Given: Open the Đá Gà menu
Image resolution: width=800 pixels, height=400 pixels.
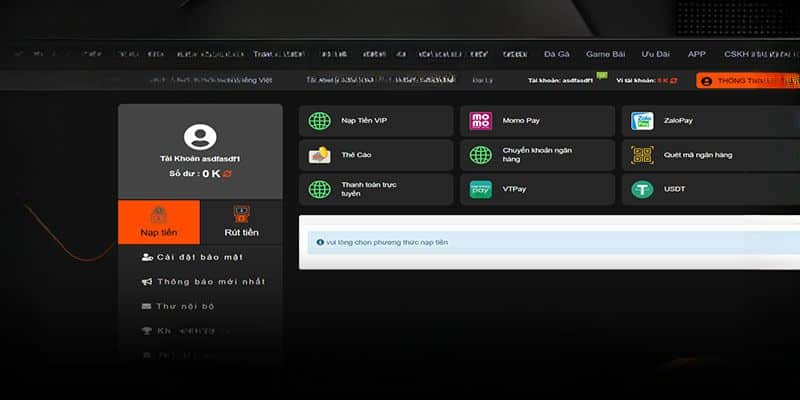Looking at the screenshot, I should point(557,54).
